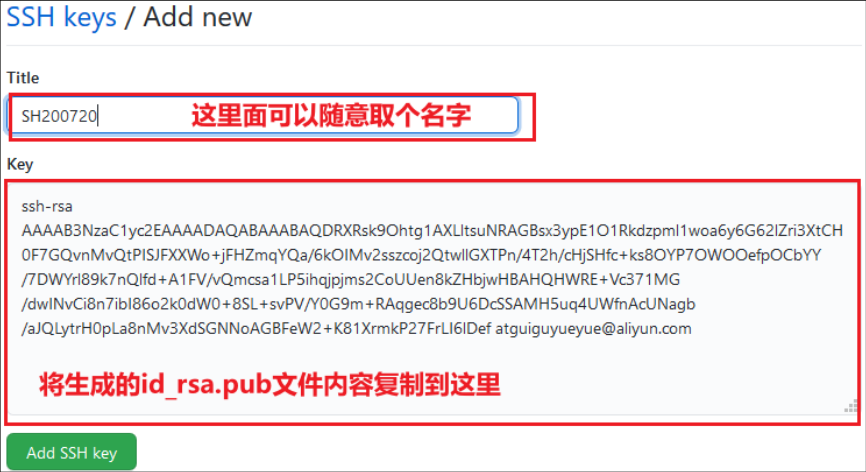
Task: Focus the Title input containing SH200720
Action: [264, 115]
